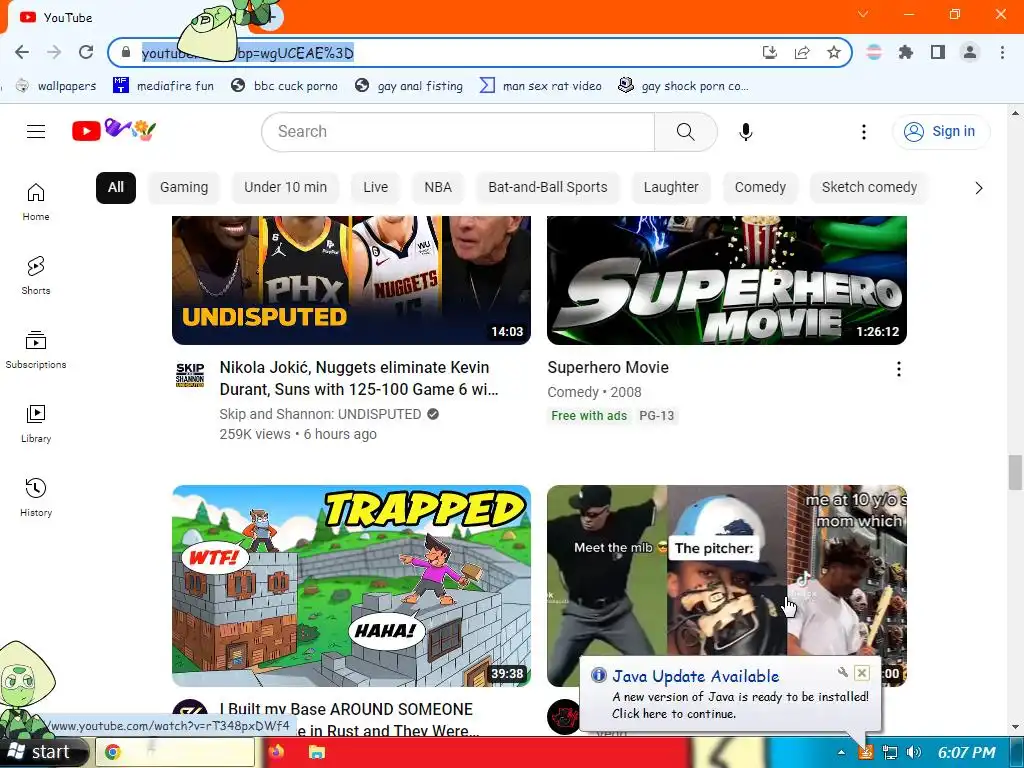The height and width of the screenshot is (768, 1024).
Task: Open Library in the sidebar
Action: (36, 424)
